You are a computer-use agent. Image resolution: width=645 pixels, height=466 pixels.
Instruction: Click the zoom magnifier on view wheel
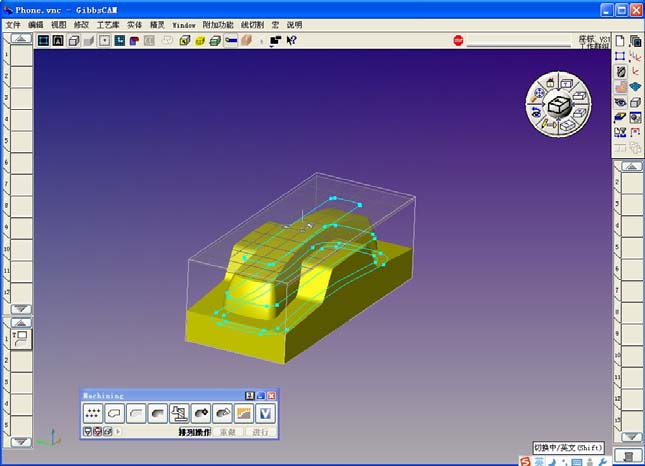(x=539, y=94)
